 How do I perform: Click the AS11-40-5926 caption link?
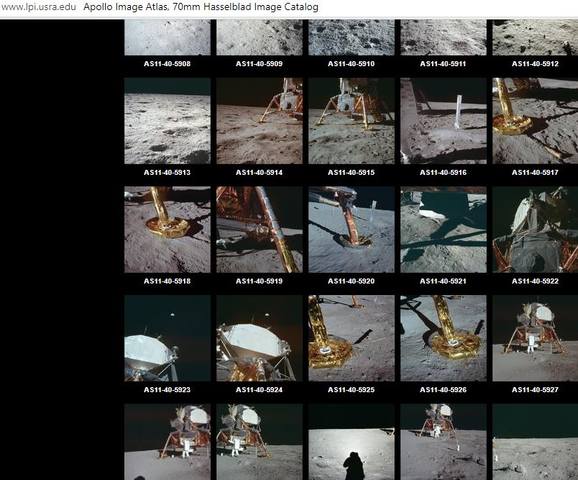(x=443, y=390)
